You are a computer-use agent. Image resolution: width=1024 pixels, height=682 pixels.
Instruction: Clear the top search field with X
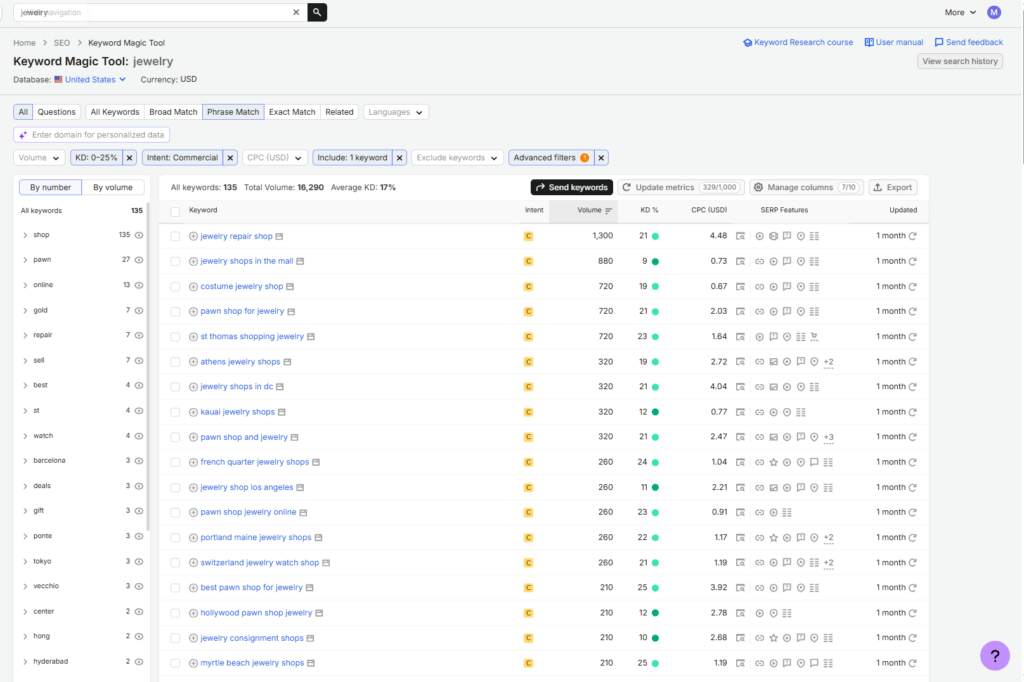click(x=296, y=12)
